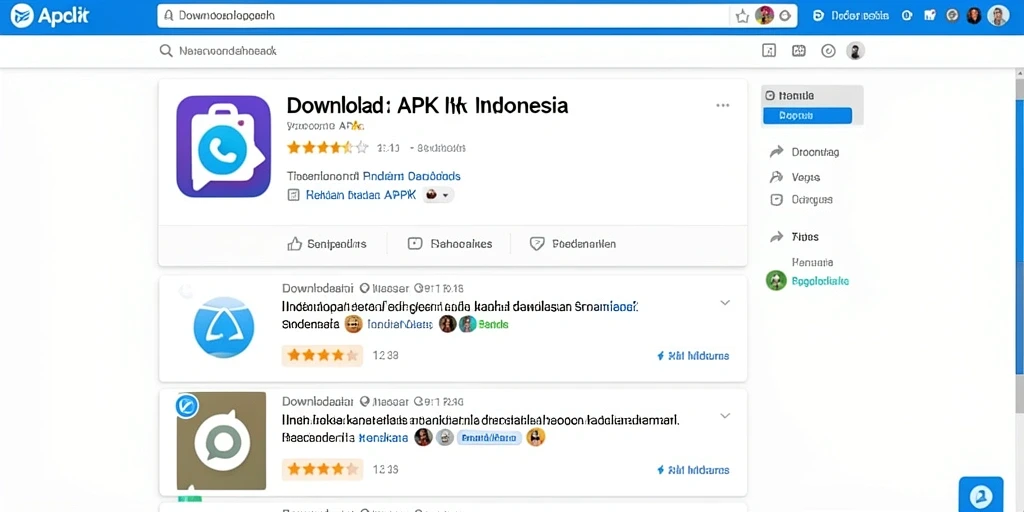Click the thumbs-up 'Senipadms' button

click(x=327, y=244)
